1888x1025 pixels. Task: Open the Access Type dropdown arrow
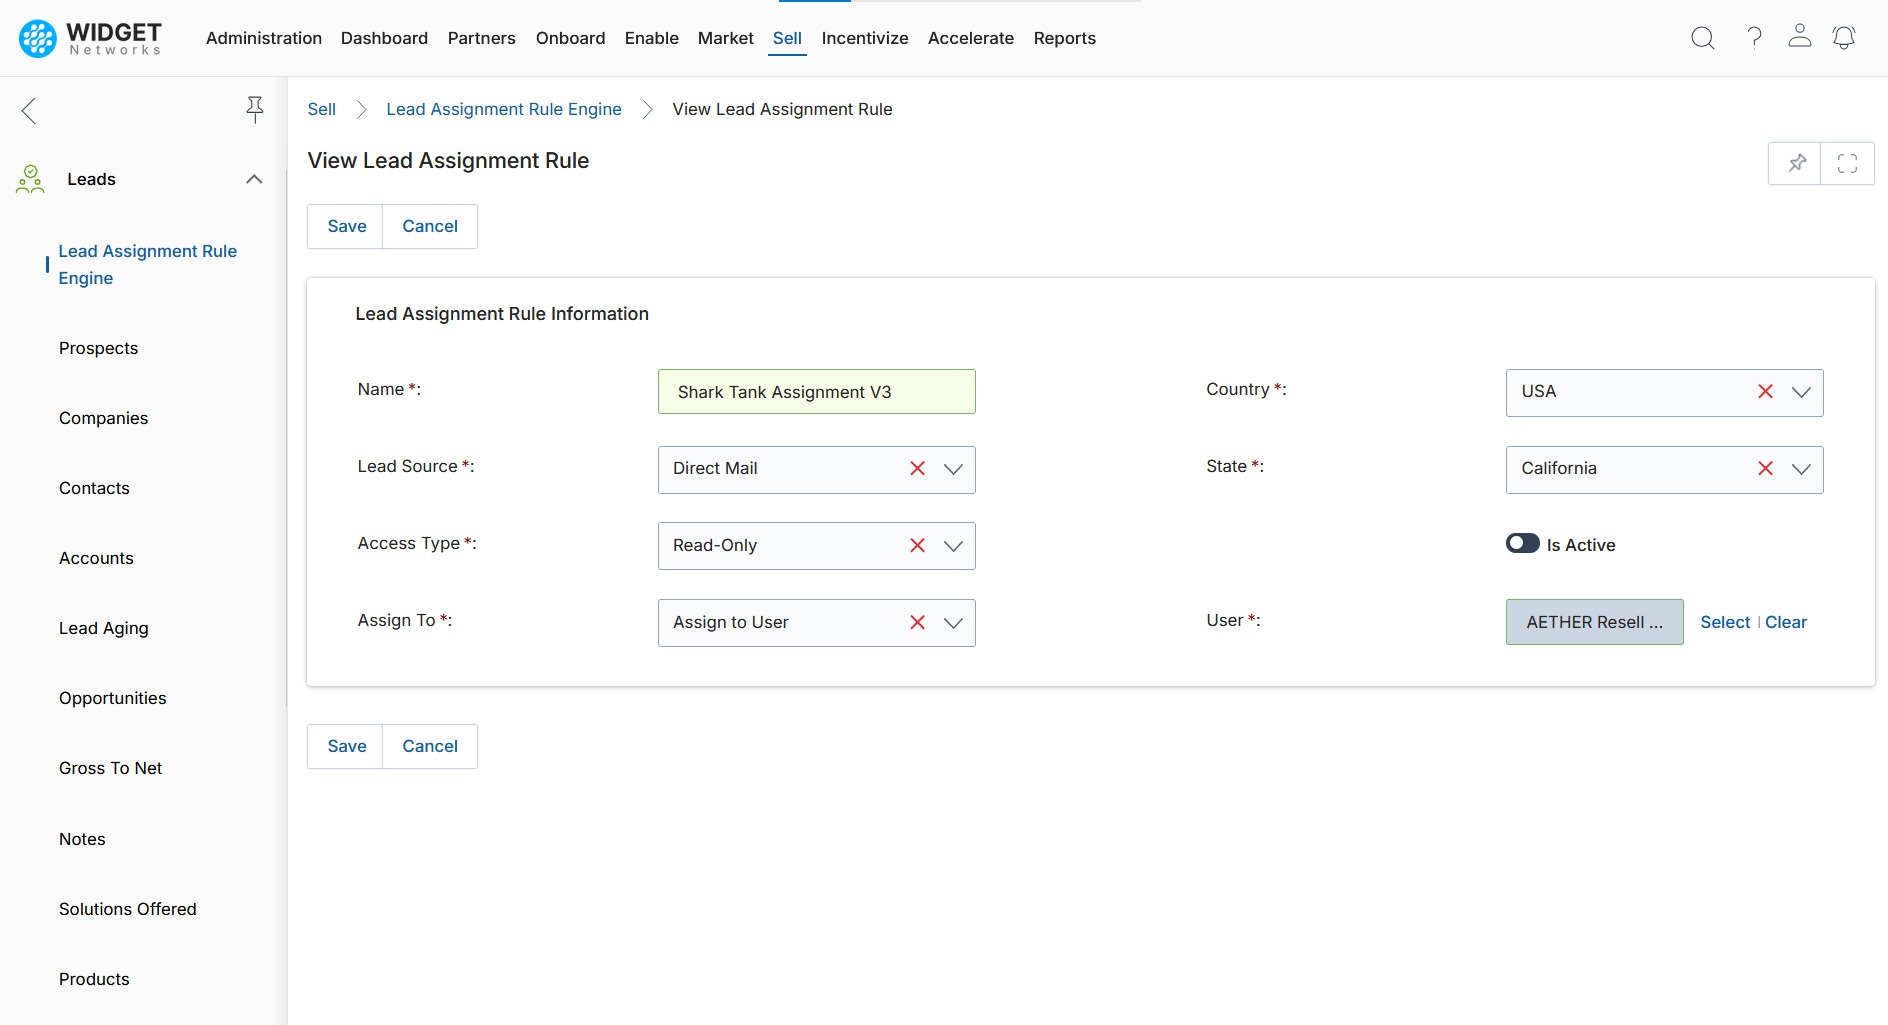(953, 546)
